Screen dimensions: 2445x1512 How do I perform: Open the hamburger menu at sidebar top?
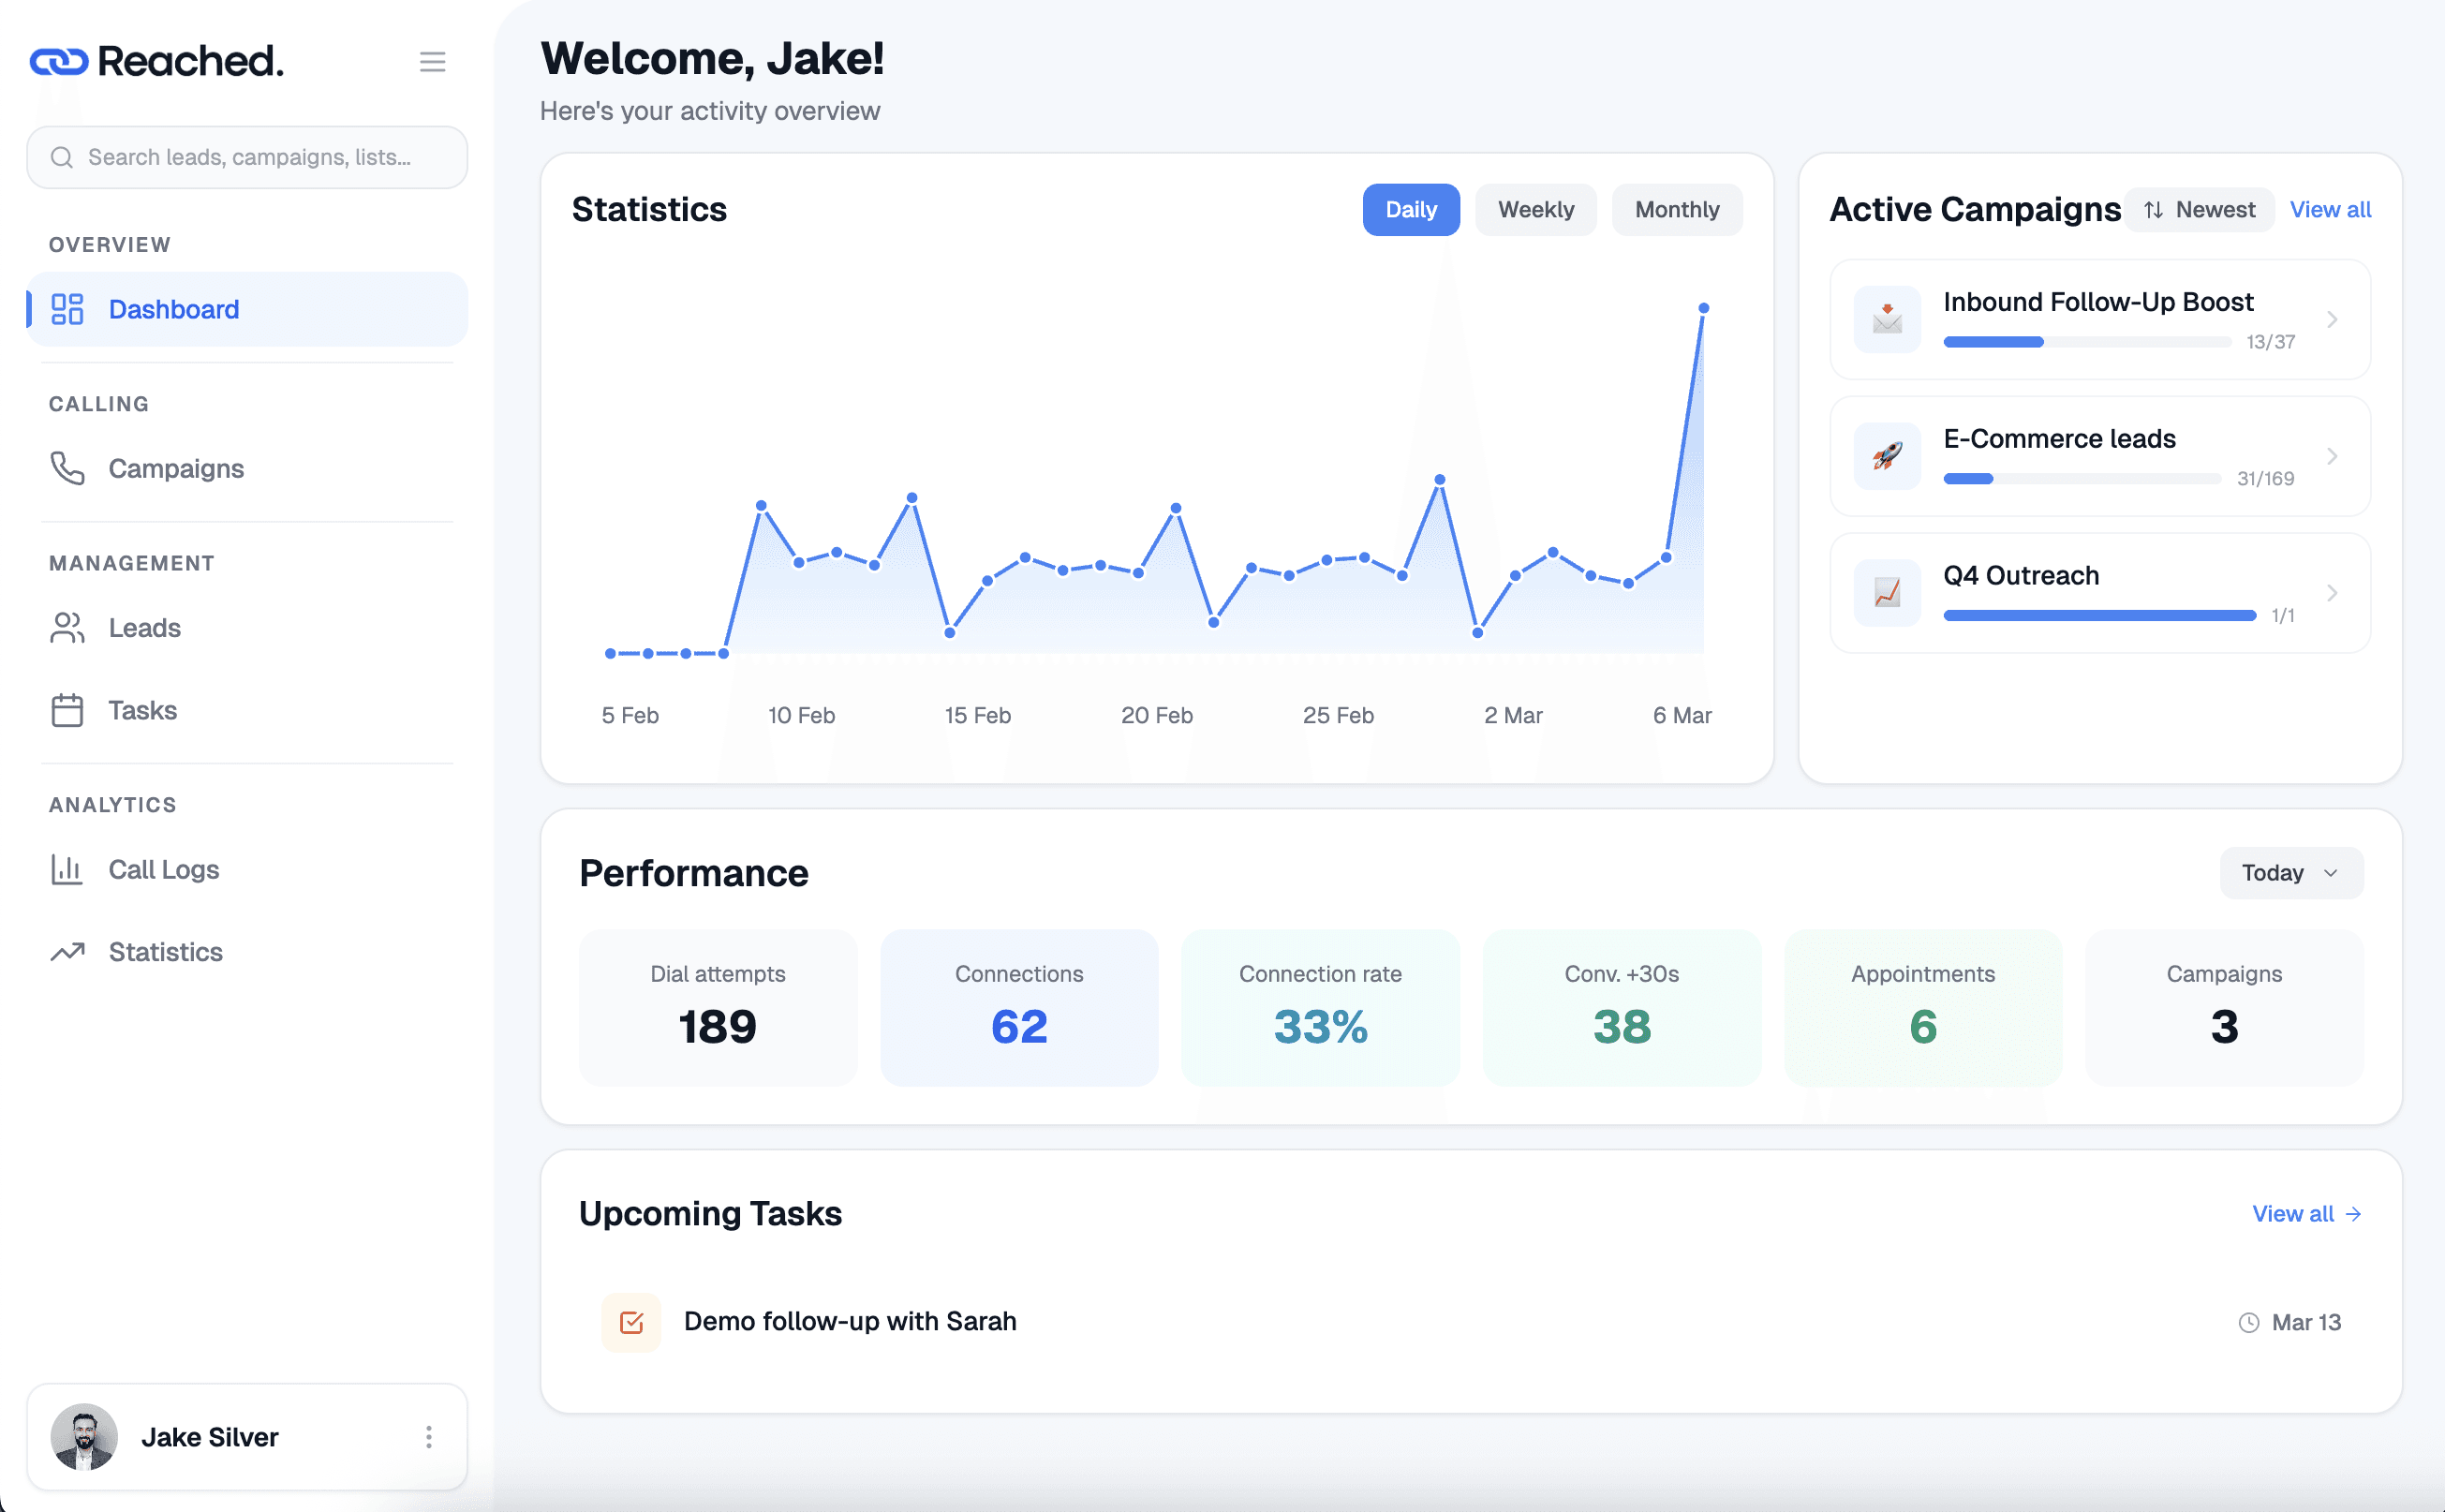(433, 61)
